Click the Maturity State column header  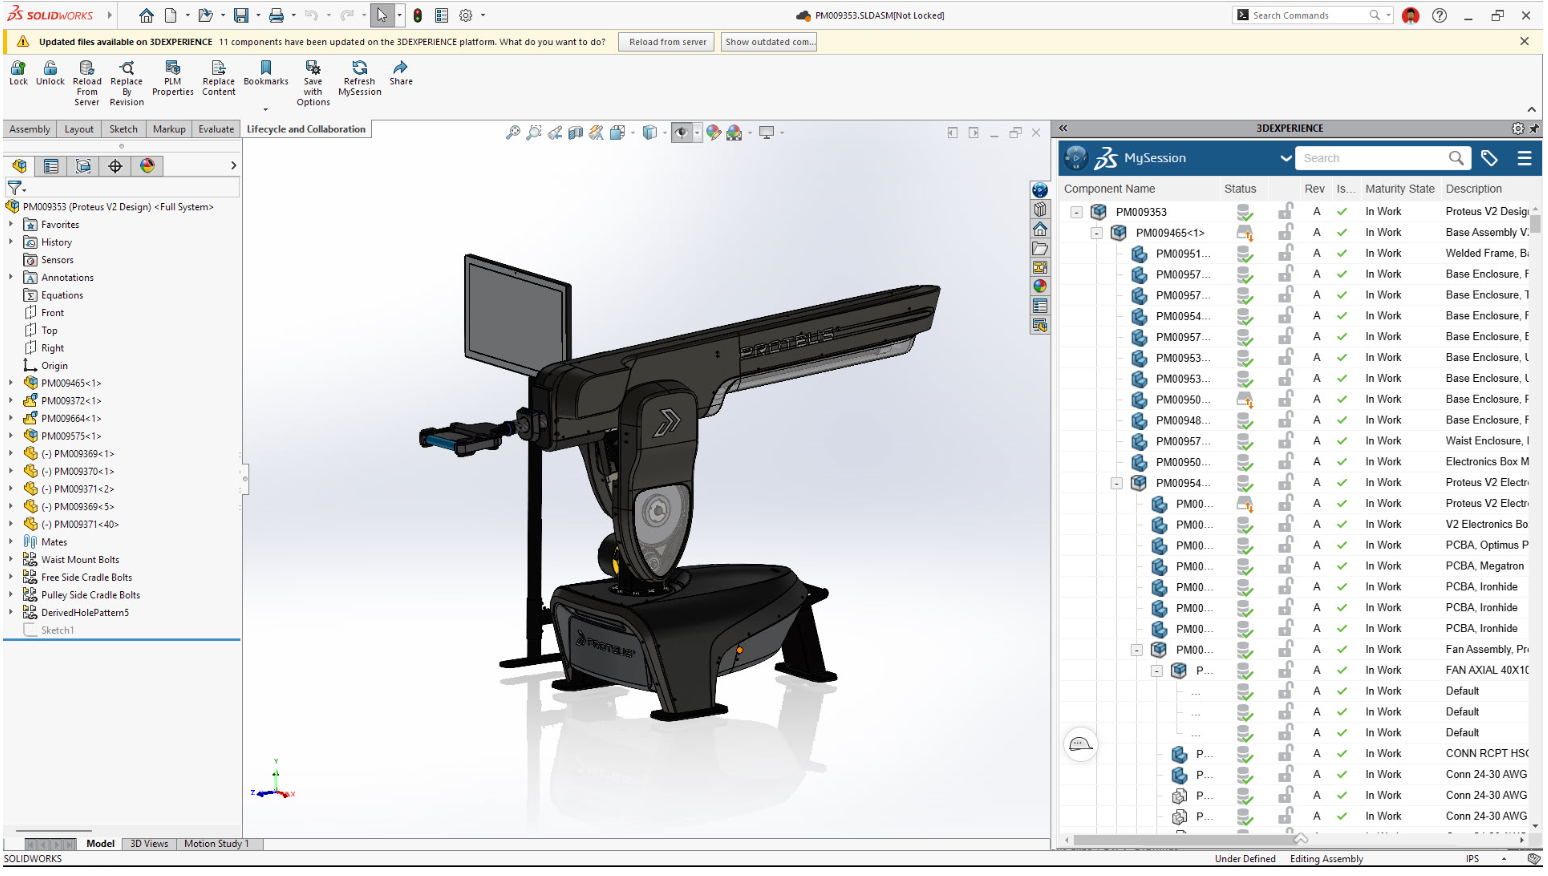point(1399,189)
